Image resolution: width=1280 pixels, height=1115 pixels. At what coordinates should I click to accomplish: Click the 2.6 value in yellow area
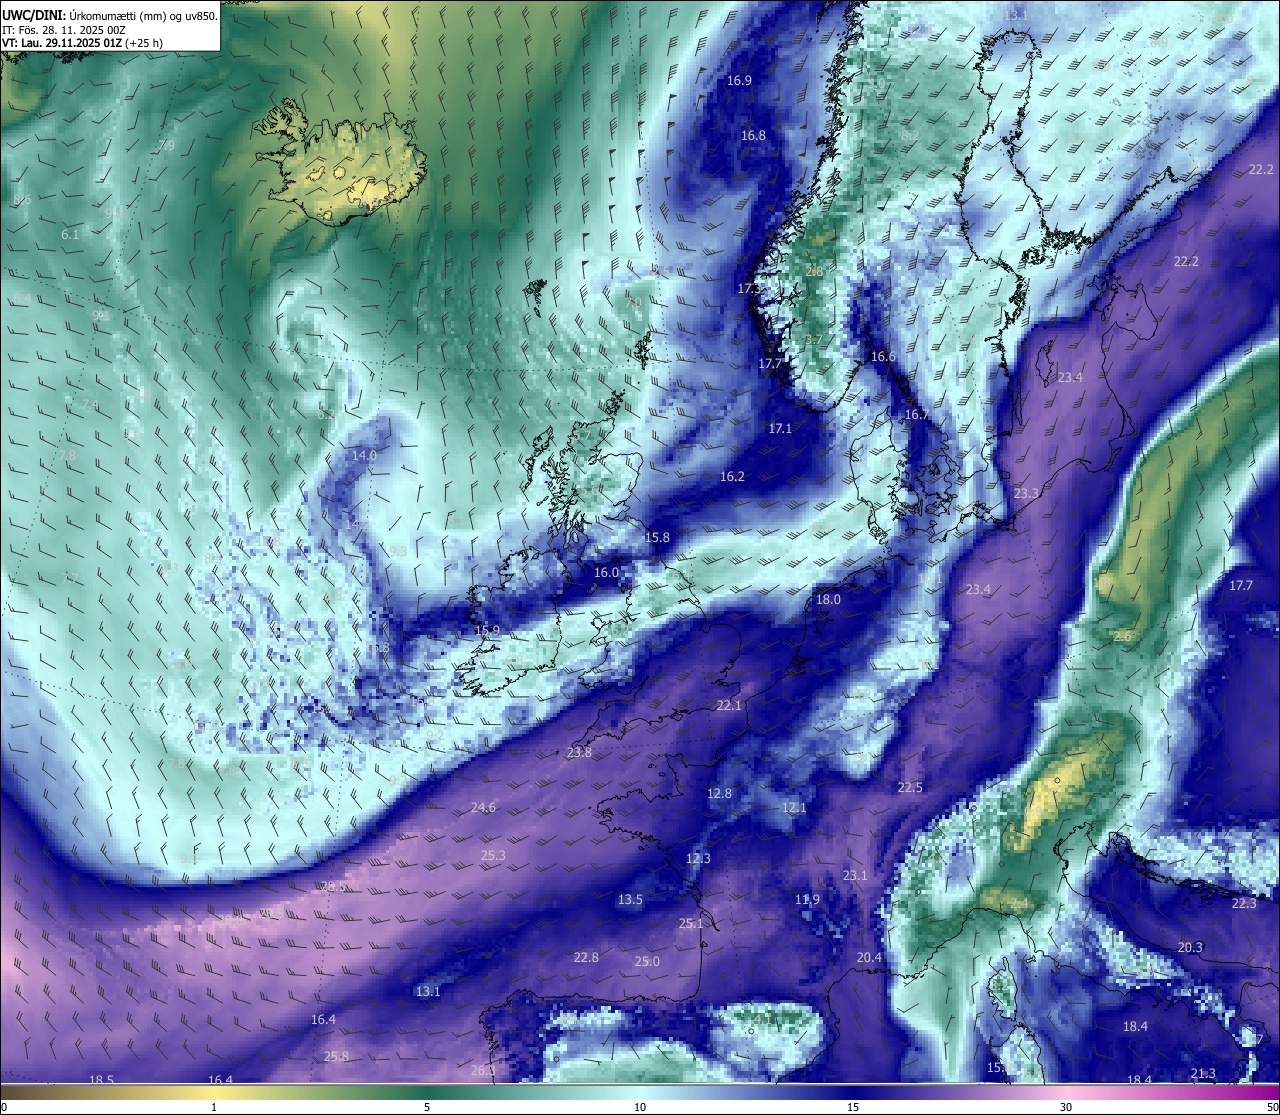click(x=1122, y=637)
